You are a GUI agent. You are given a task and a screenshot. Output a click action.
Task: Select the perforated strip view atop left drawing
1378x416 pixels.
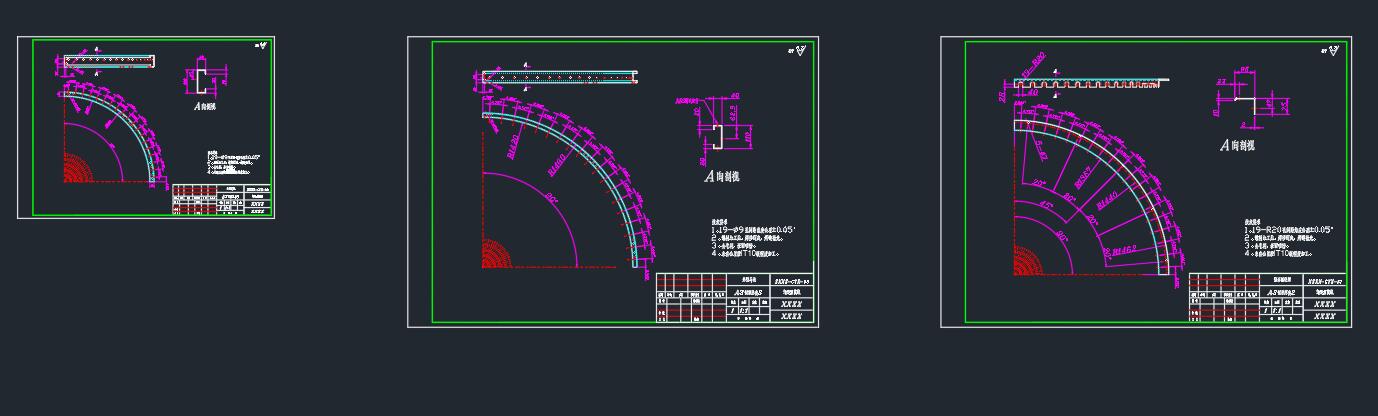pos(110,62)
